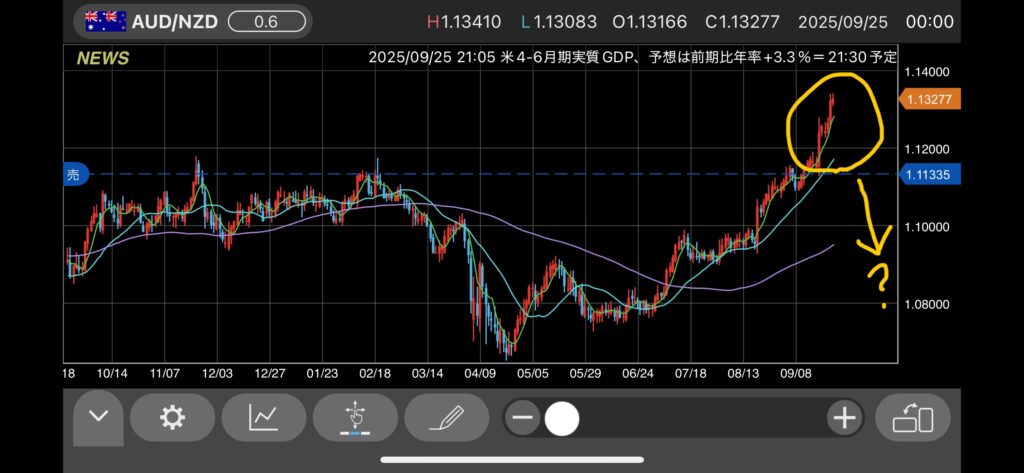Tap the orange 1.13277 current price tag
The height and width of the screenshot is (473, 1024).
(929, 98)
